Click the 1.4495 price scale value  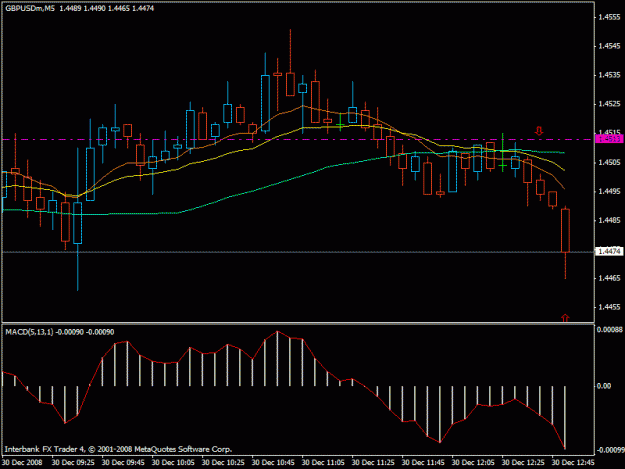(x=609, y=192)
